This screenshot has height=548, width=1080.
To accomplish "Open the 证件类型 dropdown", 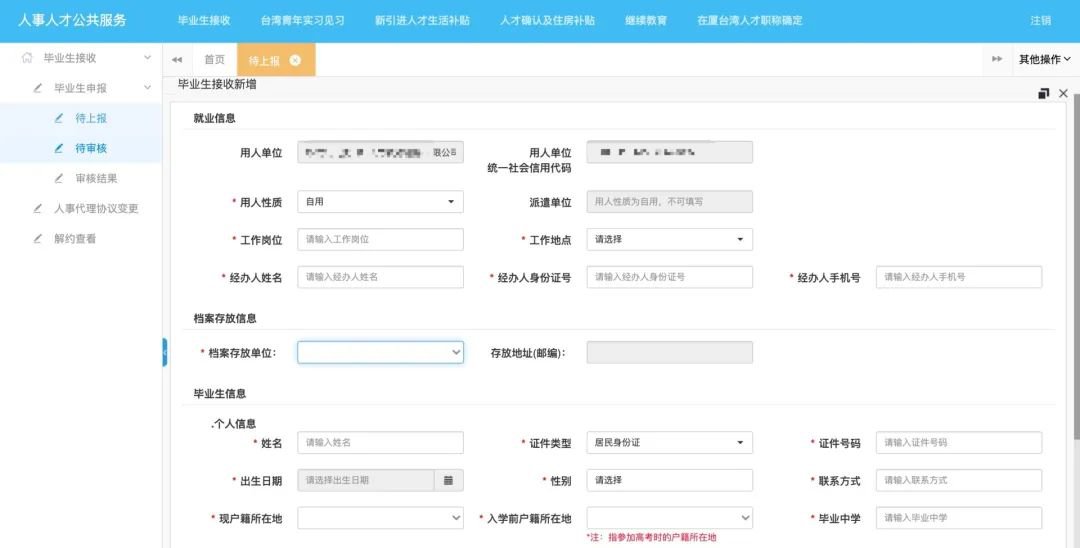I will pyautogui.click(x=669, y=443).
